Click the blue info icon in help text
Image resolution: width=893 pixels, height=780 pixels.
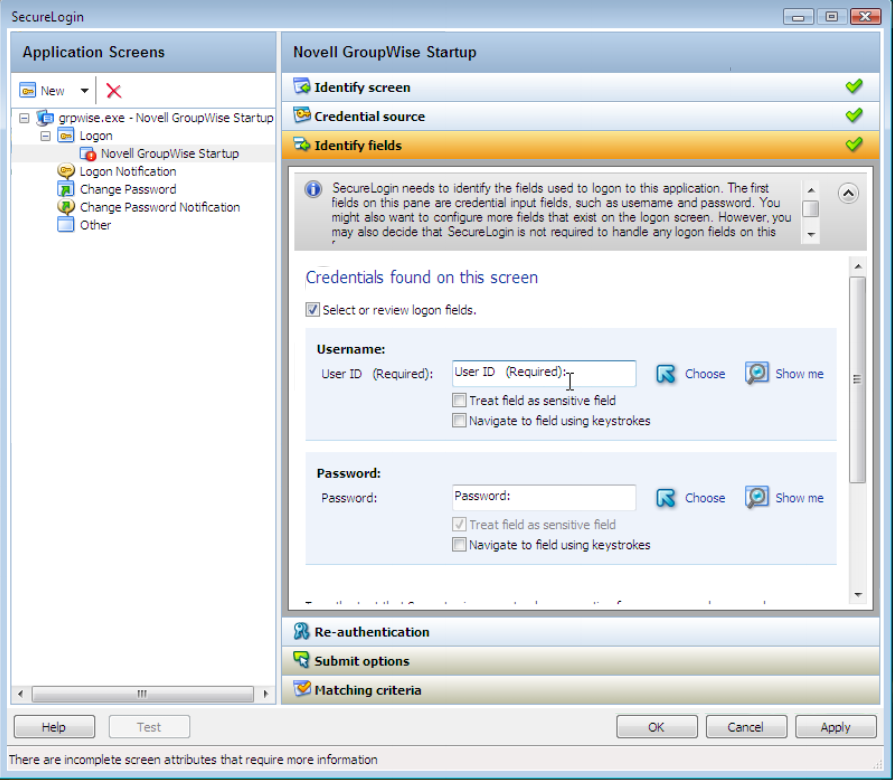[x=313, y=189]
